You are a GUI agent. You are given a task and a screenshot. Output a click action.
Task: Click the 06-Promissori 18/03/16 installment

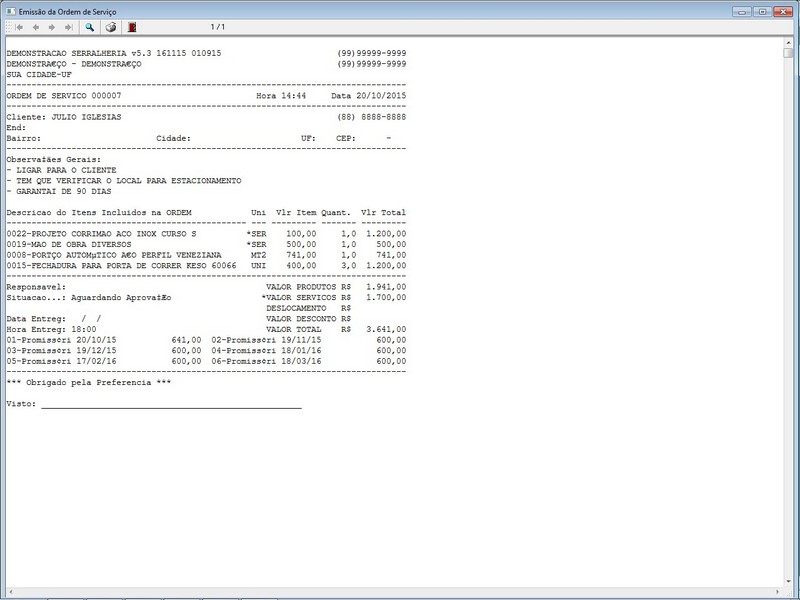309,361
